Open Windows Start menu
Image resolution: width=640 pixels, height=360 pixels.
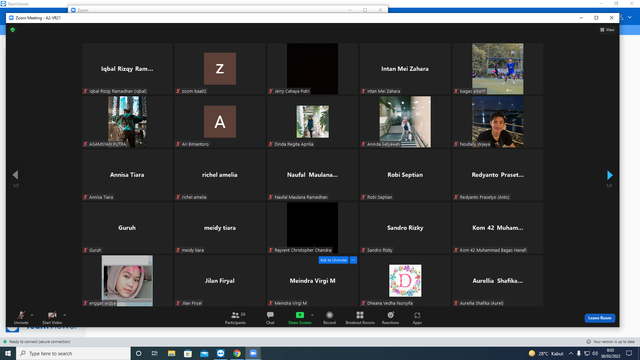(x=8, y=353)
